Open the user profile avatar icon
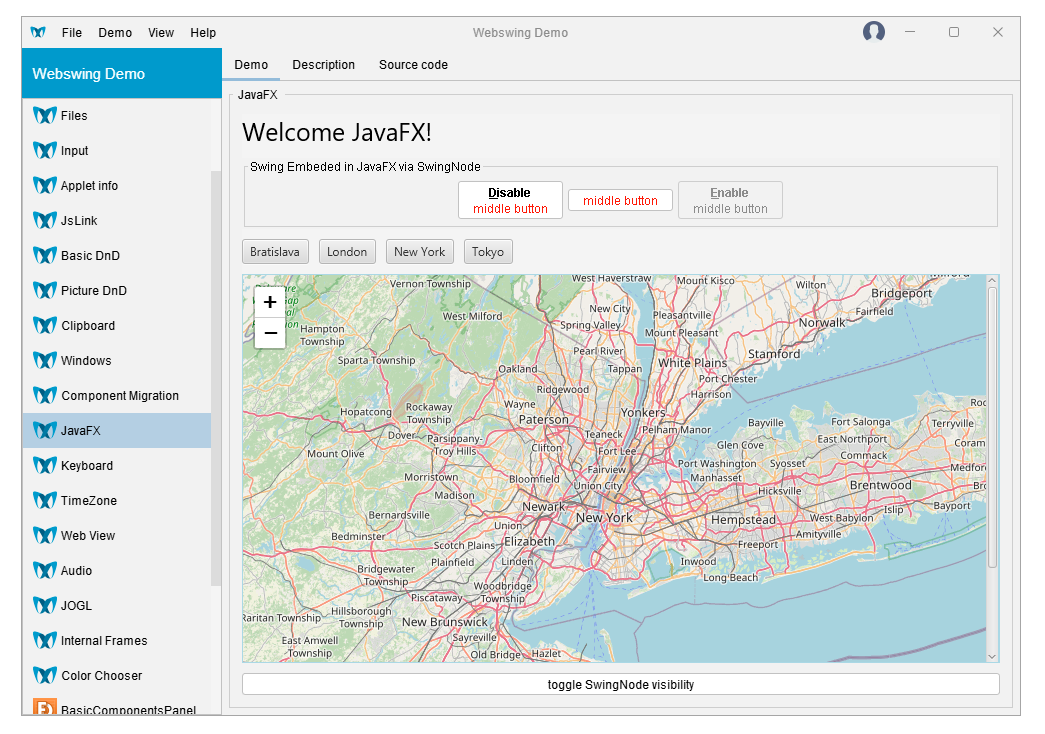Screen dimensions: 1045x734 [x=874, y=31]
